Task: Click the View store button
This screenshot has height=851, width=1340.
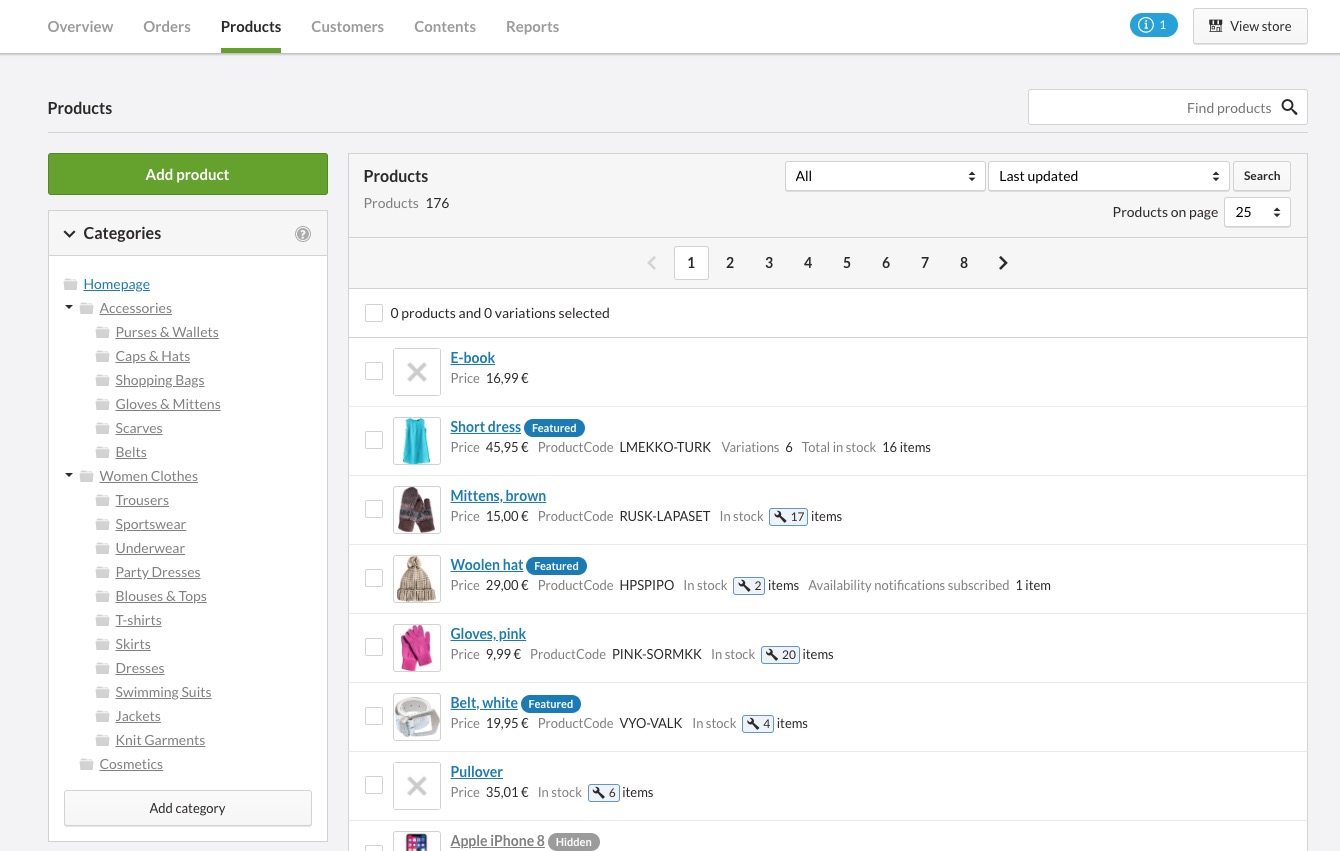Action: click(1250, 26)
